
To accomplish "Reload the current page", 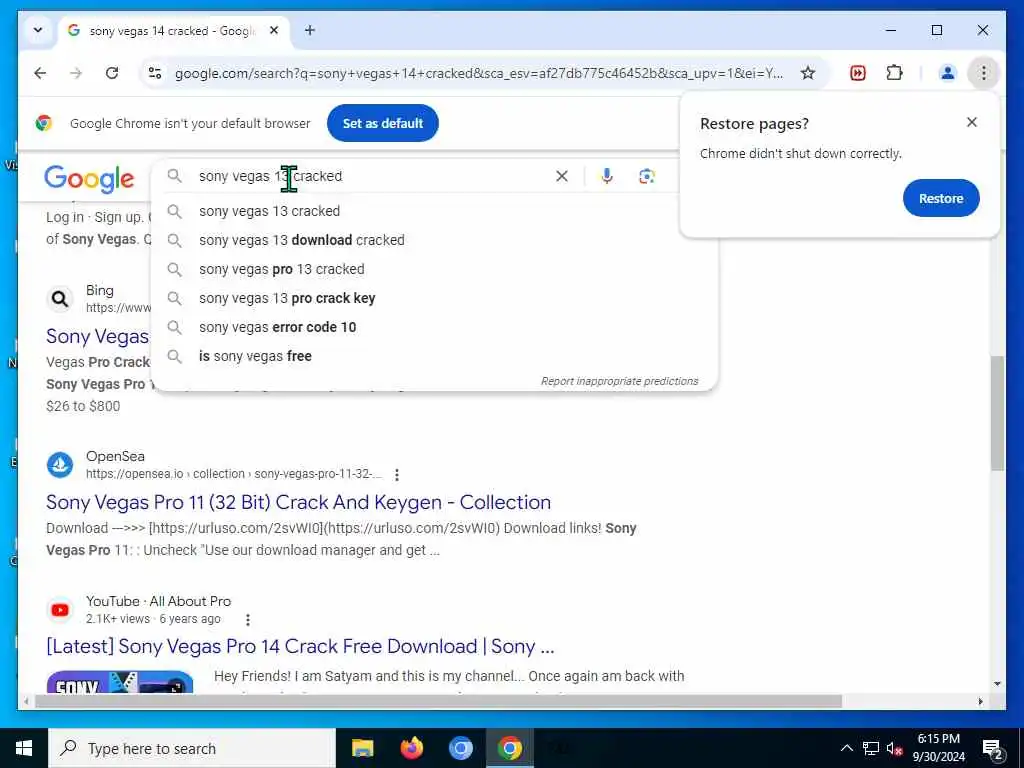I will click(x=112, y=73).
